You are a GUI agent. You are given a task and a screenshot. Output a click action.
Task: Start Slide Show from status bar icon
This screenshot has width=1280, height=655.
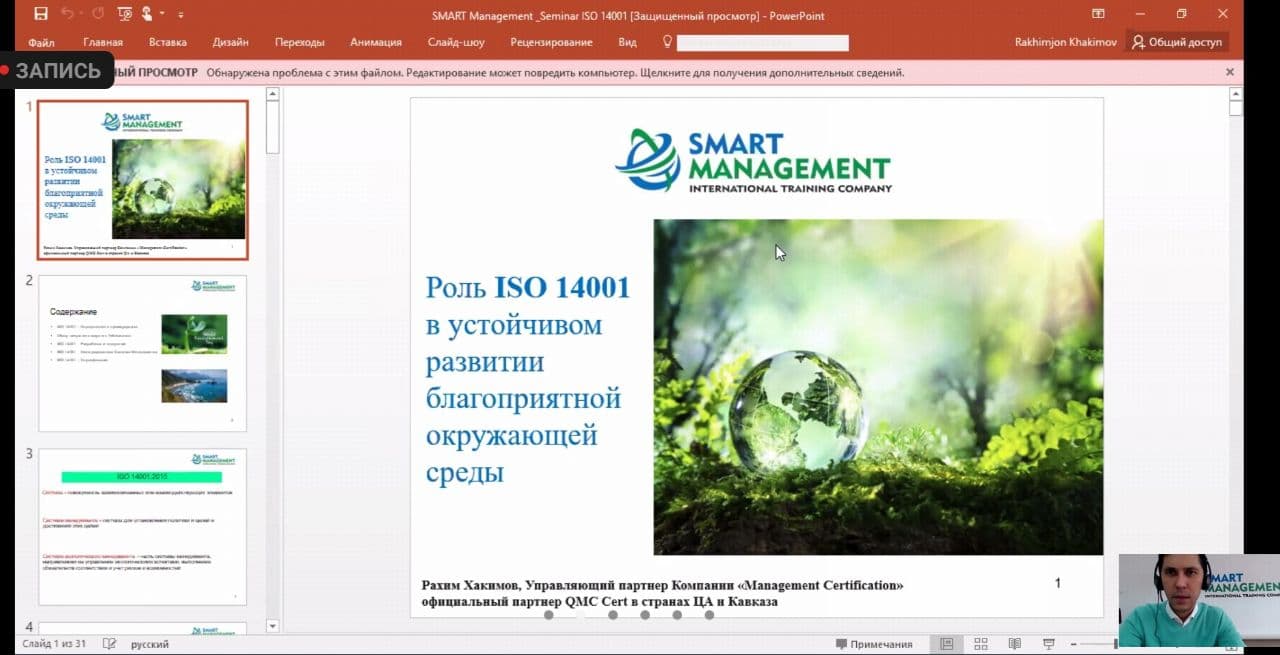pos(1049,644)
